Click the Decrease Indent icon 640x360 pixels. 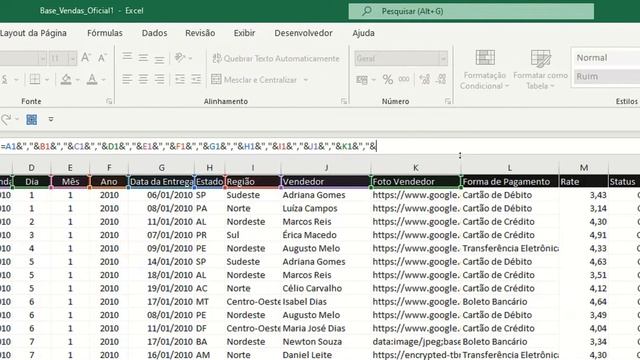click(x=180, y=79)
